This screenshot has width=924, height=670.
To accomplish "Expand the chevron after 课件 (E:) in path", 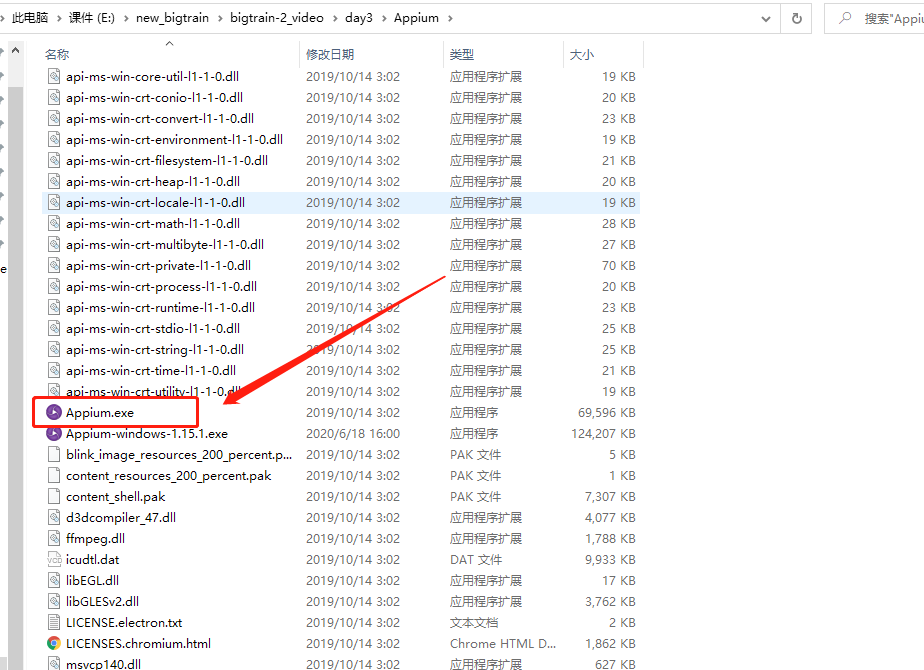I will [x=126, y=18].
